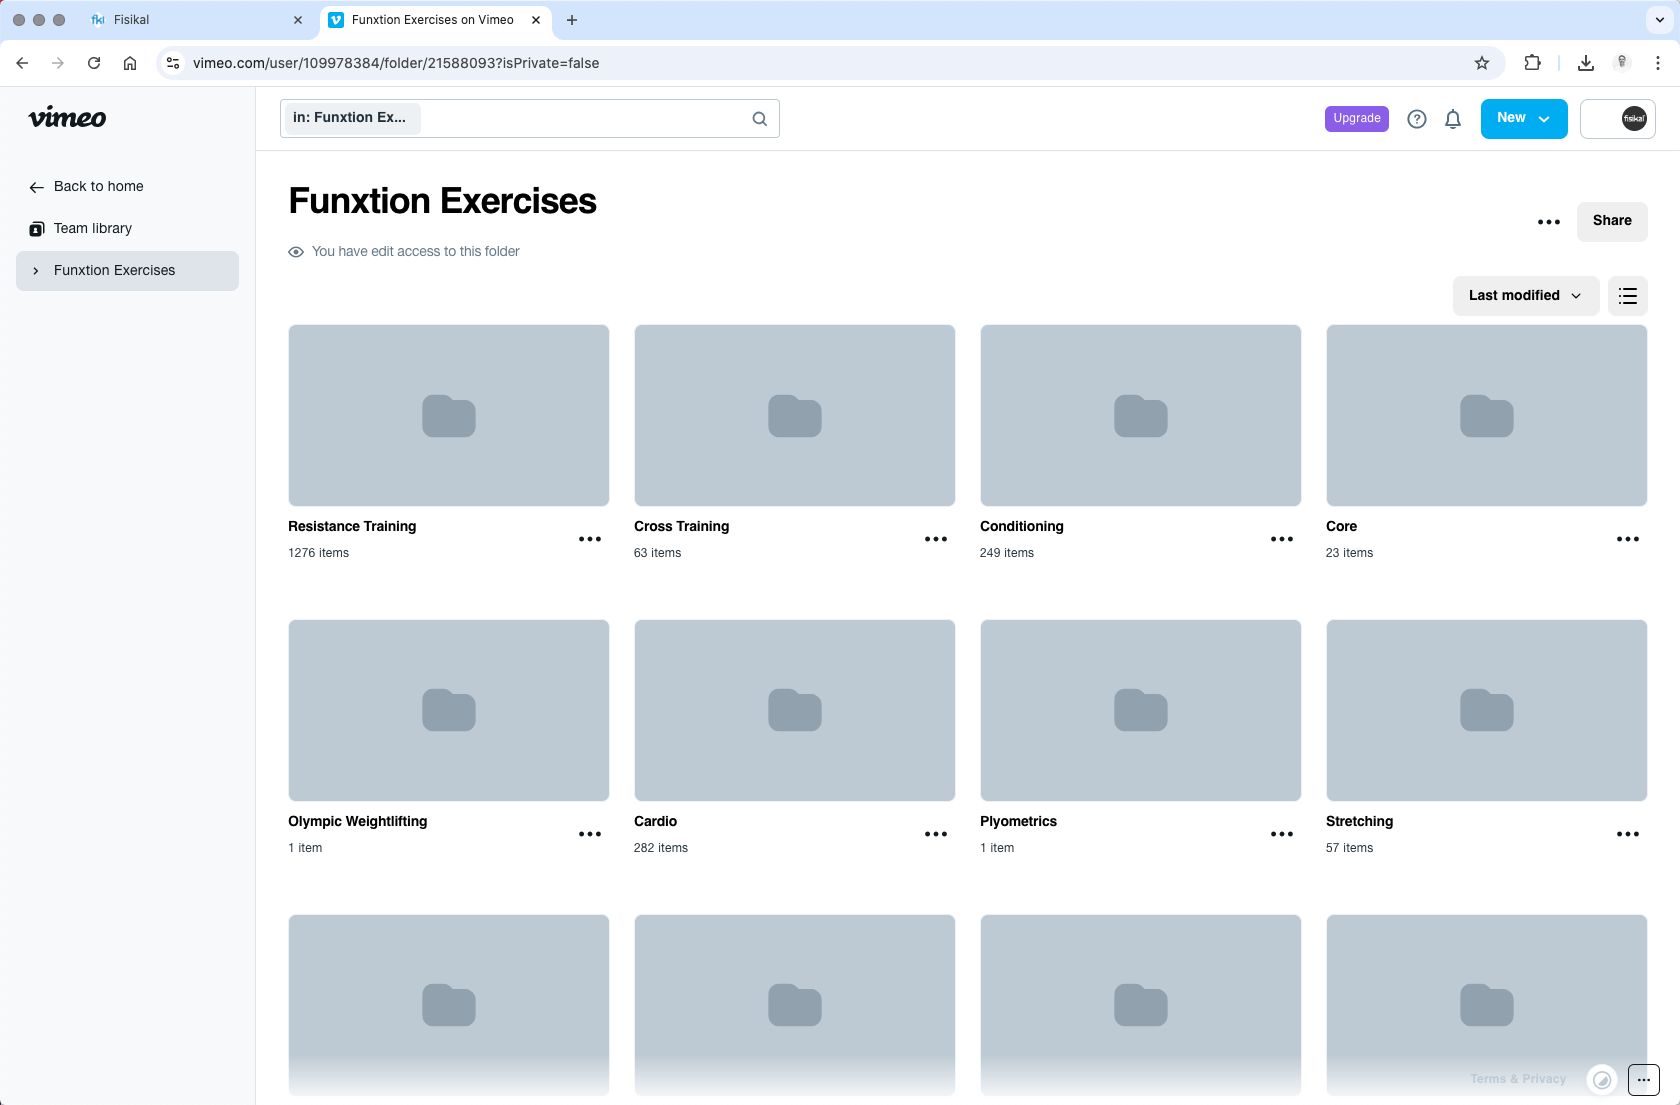Open more options for Plyometrics folder
Viewport: 1680px width, 1105px height.
pyautogui.click(x=1282, y=834)
